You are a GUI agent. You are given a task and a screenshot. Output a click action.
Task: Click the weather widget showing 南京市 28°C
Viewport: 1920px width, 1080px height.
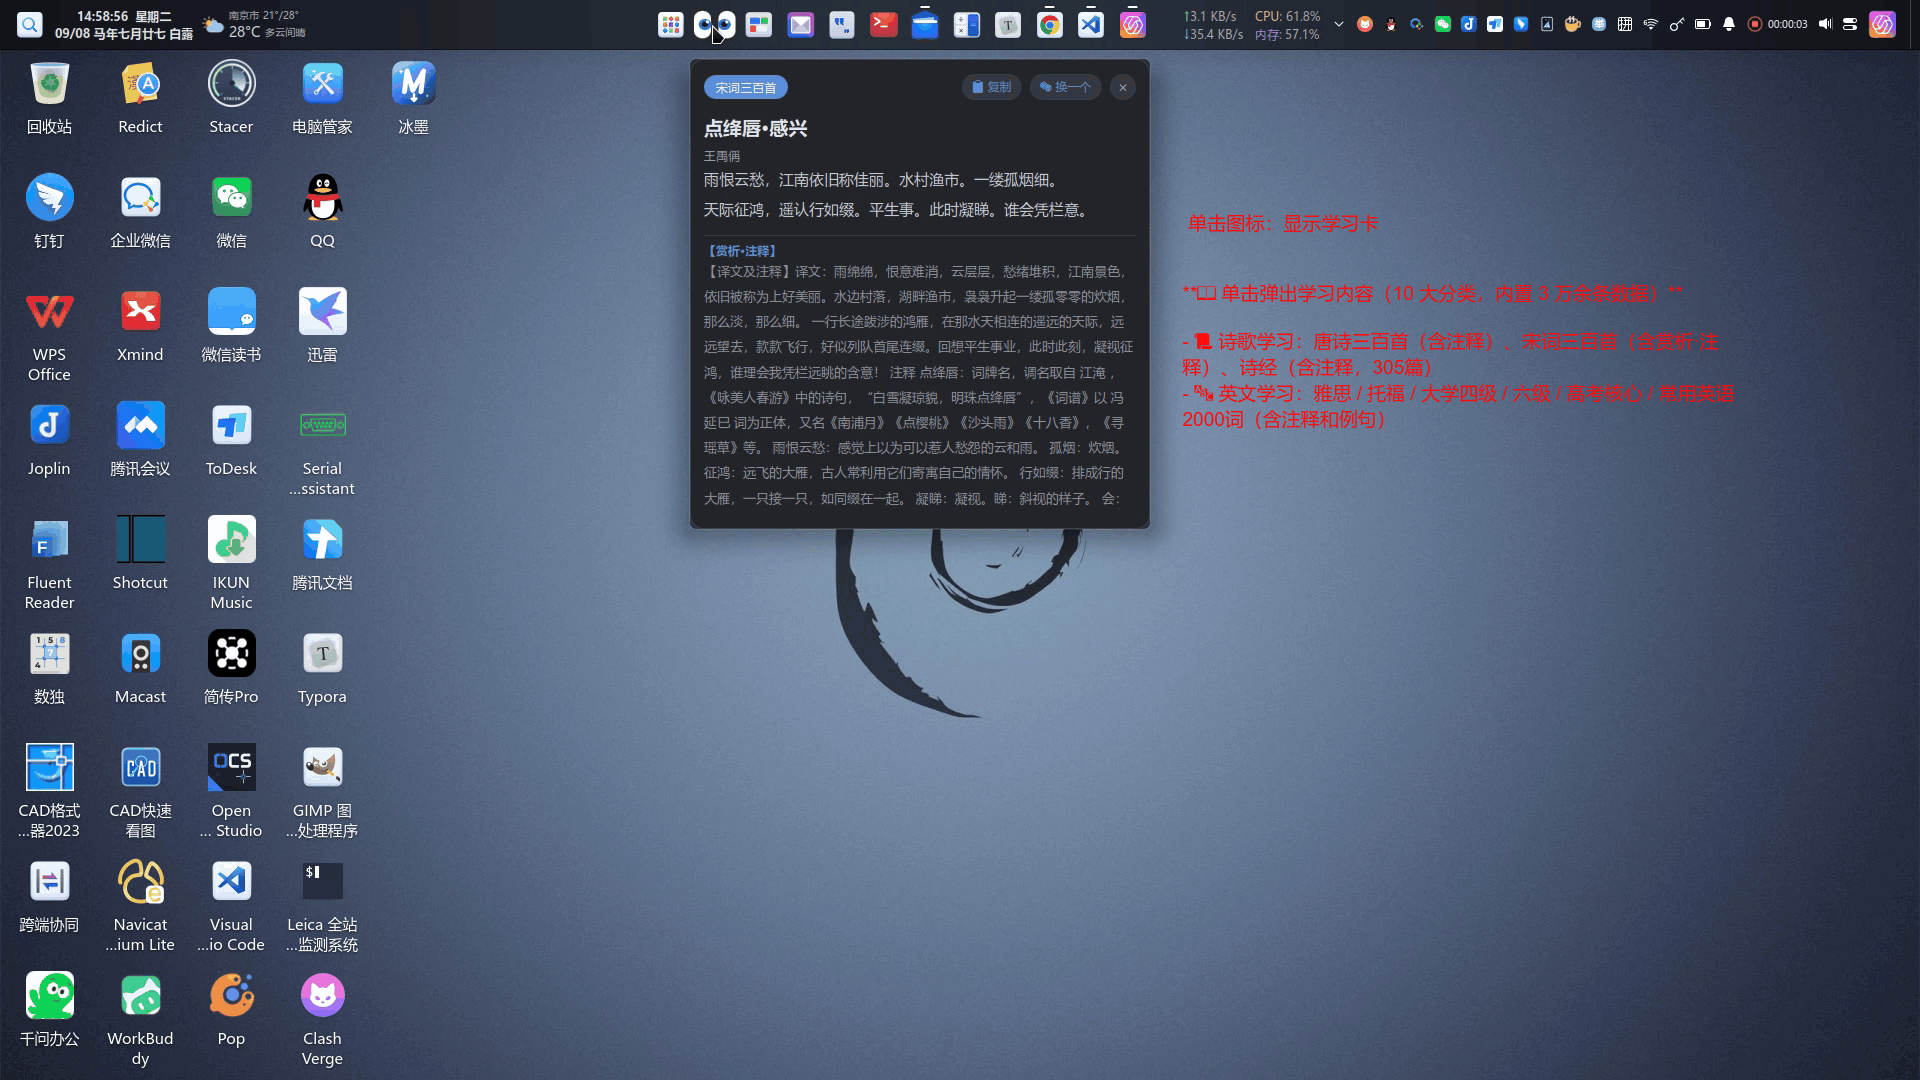255,24
